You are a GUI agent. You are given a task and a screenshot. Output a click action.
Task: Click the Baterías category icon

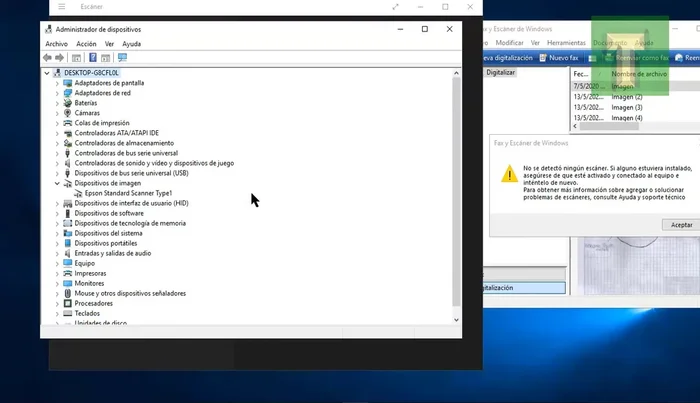click(x=67, y=103)
